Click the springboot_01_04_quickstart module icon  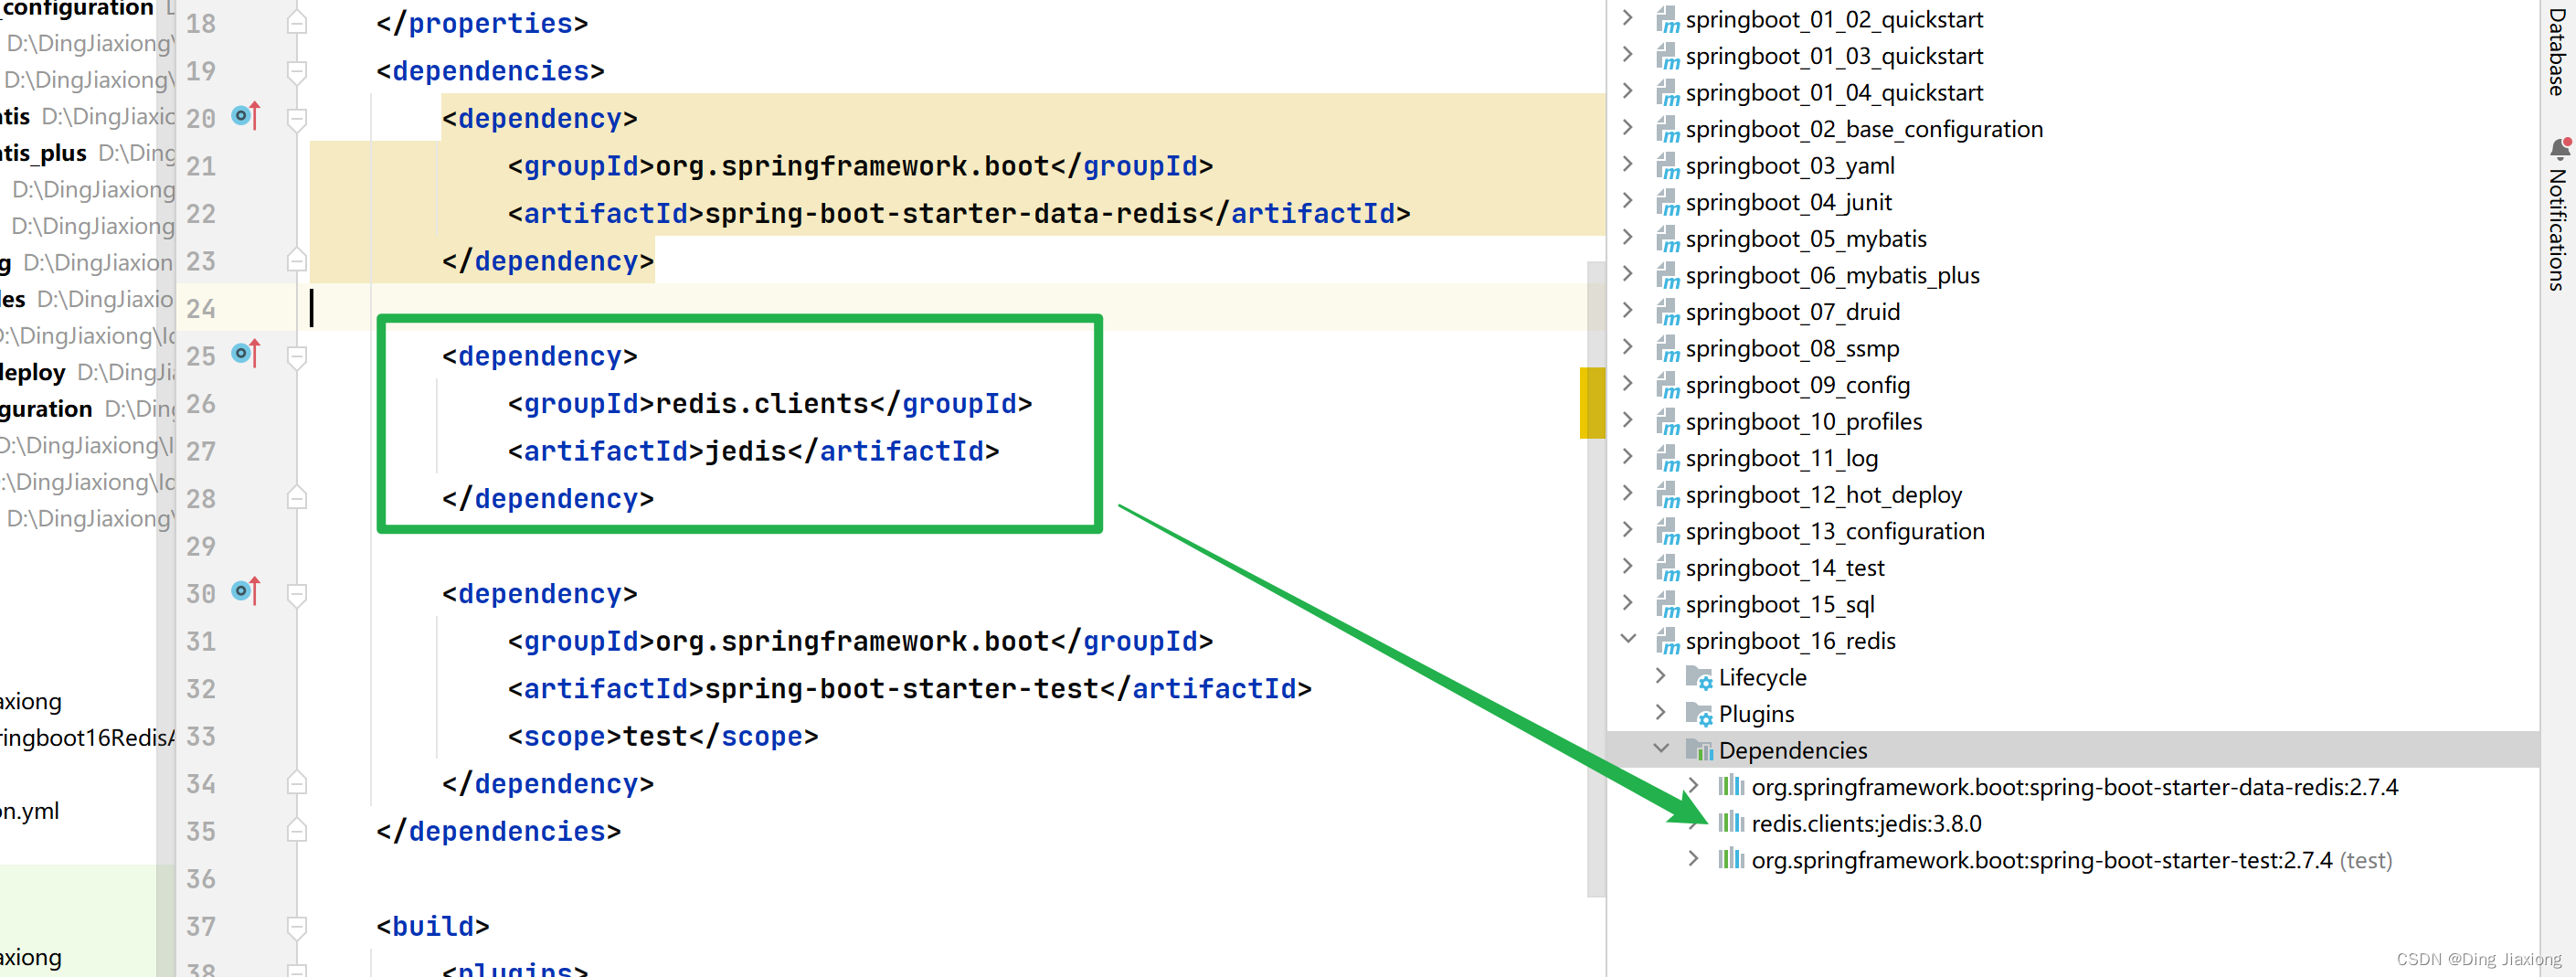1667,93
